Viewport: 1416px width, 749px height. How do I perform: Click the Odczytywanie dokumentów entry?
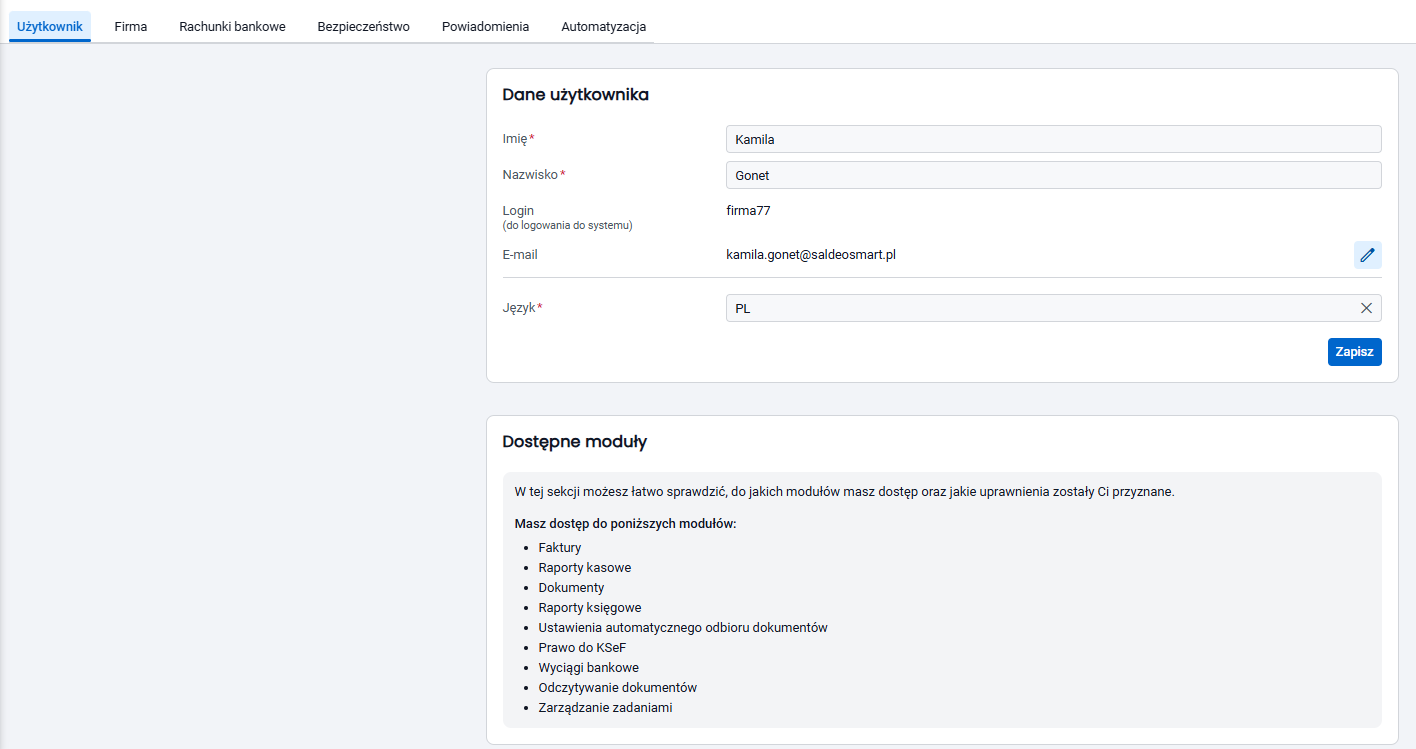[618, 688]
